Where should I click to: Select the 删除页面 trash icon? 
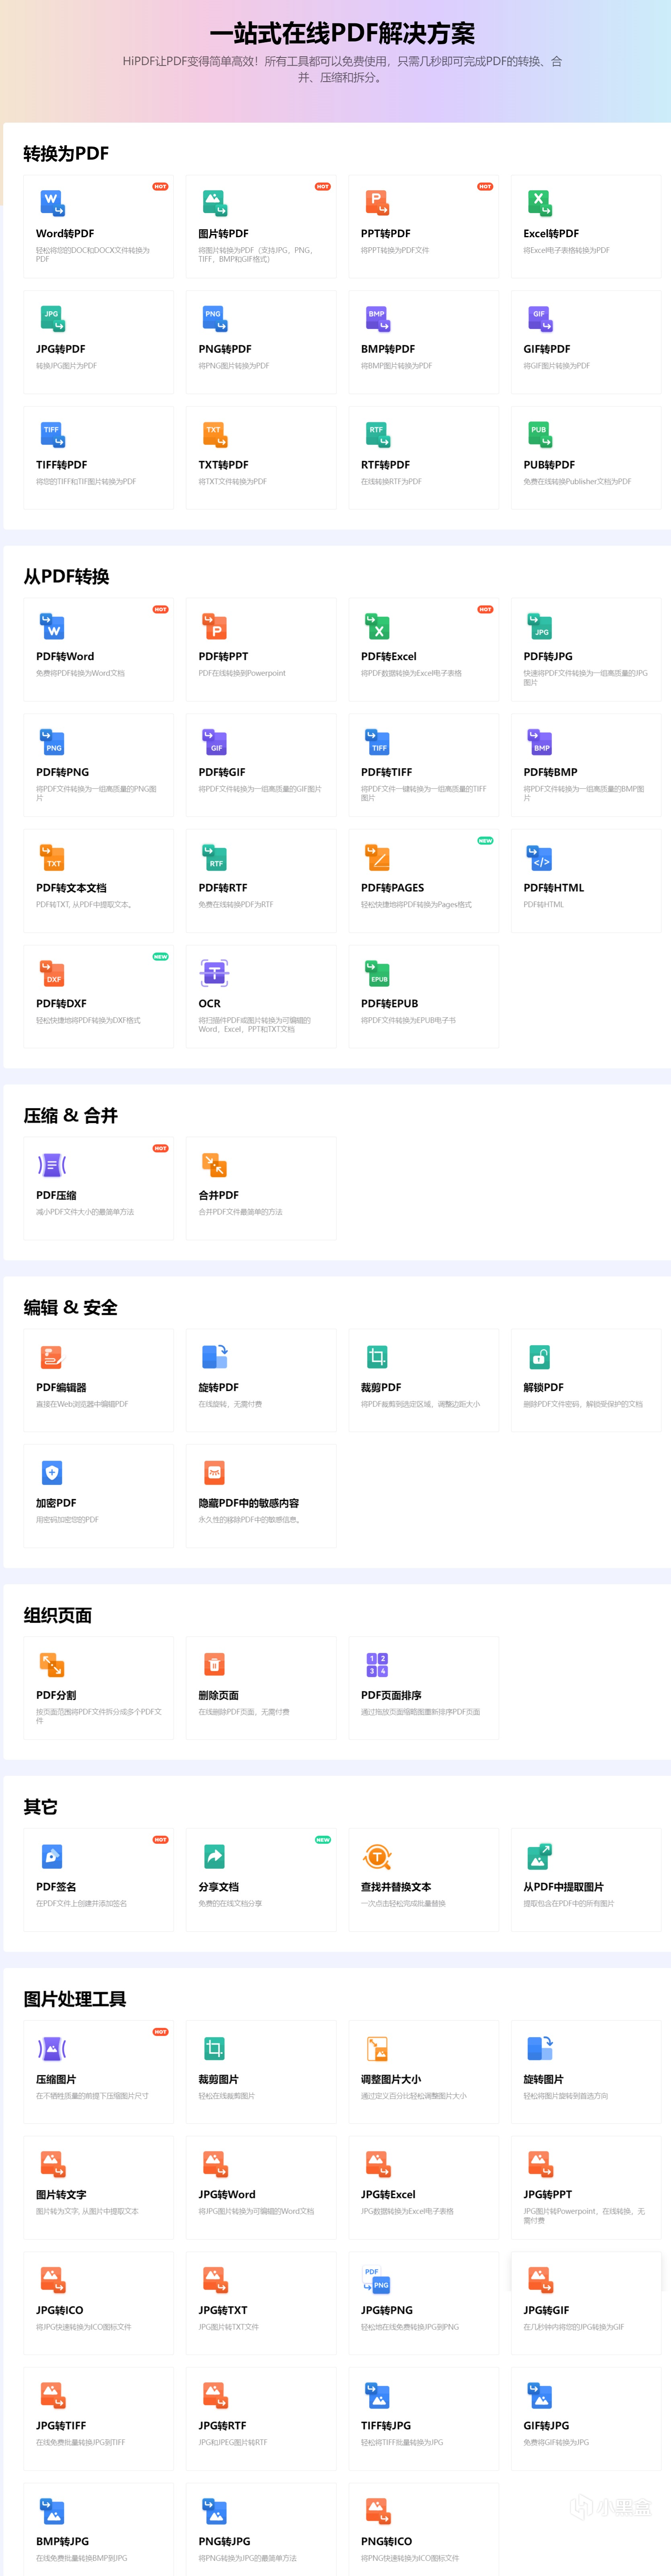pyautogui.click(x=214, y=1665)
